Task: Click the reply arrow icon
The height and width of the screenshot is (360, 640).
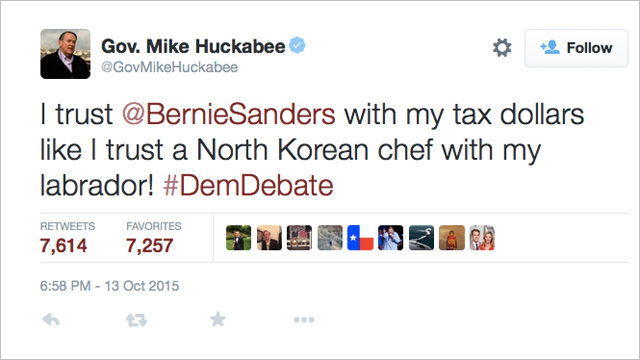Action: coord(51,320)
